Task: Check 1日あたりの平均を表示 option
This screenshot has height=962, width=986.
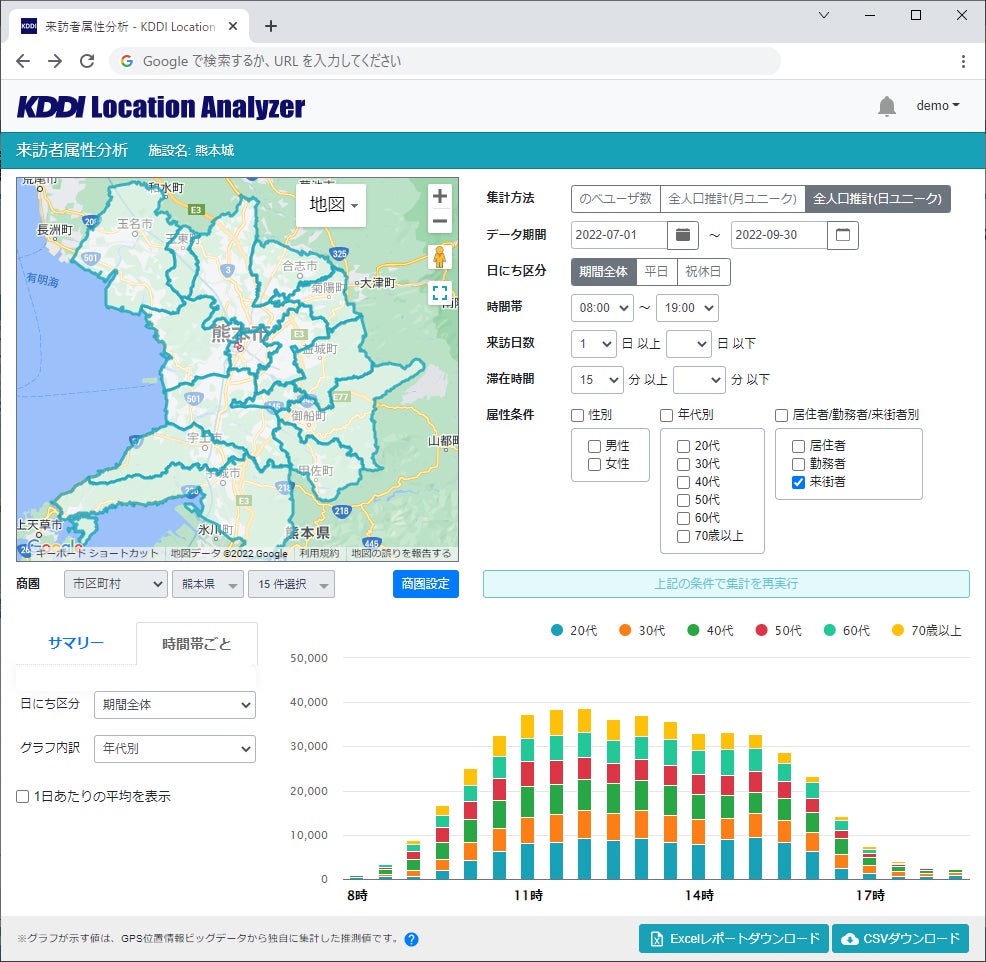Action: pyautogui.click(x=23, y=797)
